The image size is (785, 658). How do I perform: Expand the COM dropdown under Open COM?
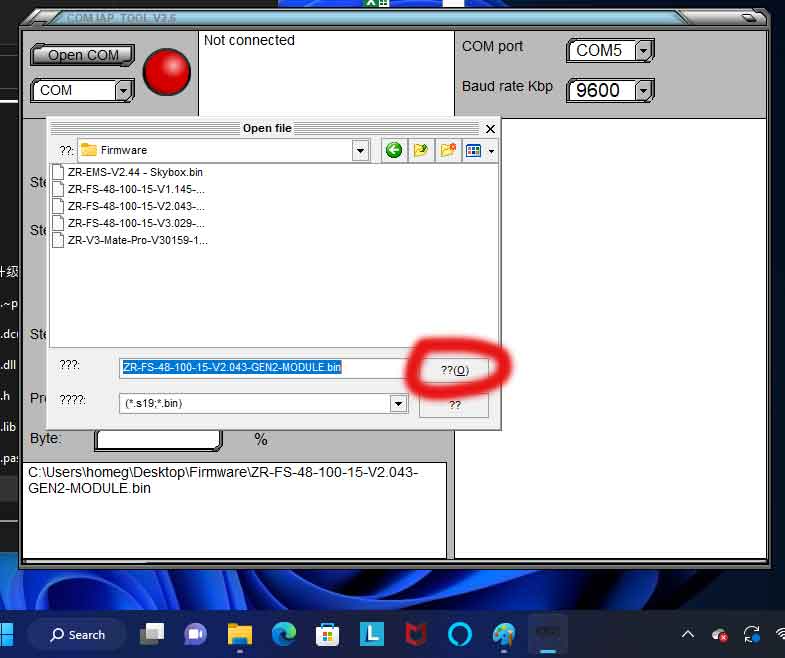(124, 91)
